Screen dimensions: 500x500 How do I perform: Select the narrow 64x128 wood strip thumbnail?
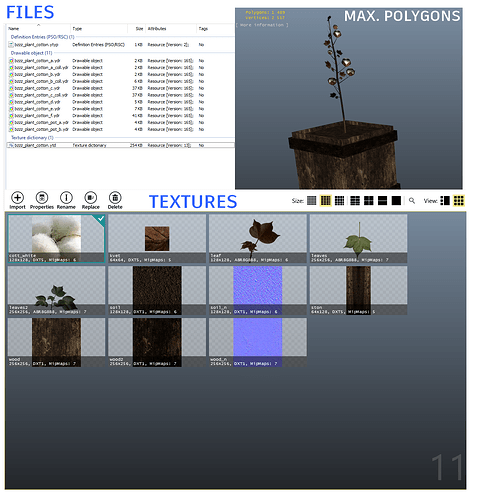[x=358, y=290]
